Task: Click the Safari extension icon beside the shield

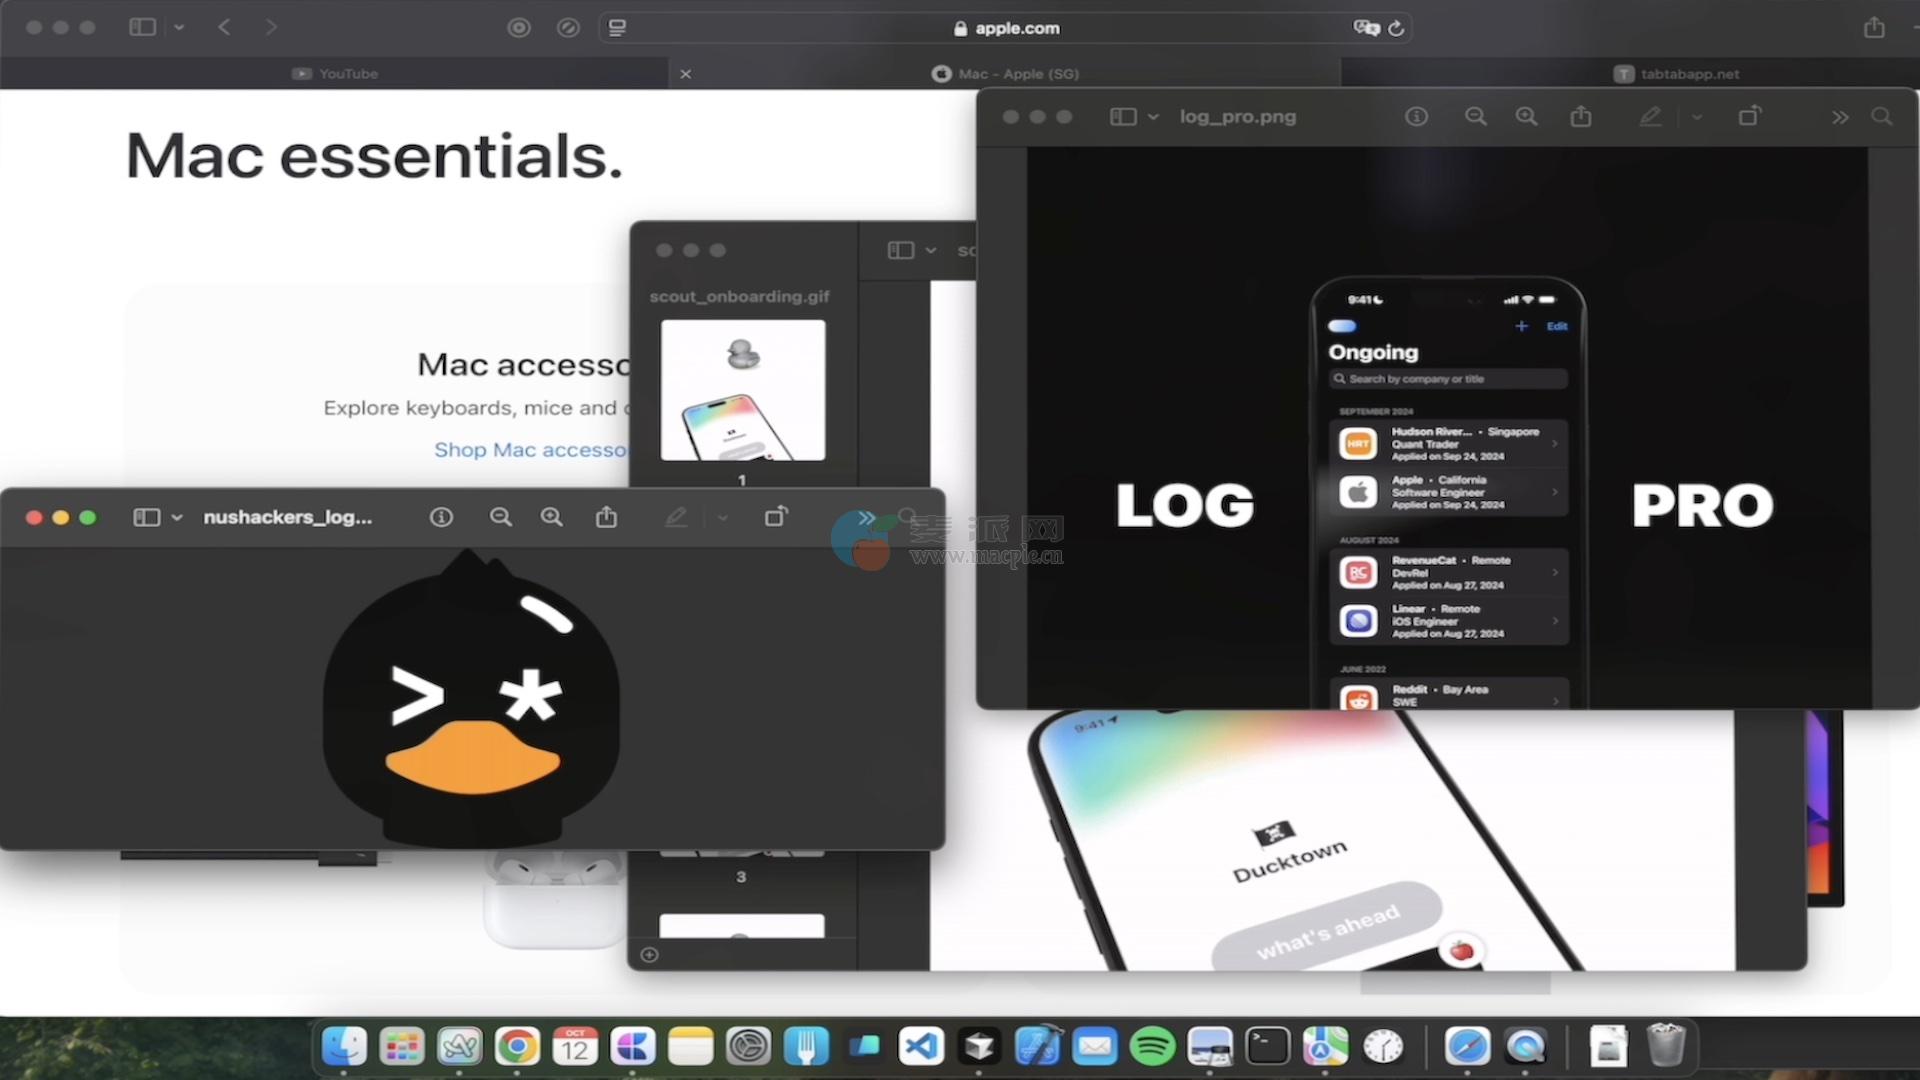Action: tap(568, 28)
